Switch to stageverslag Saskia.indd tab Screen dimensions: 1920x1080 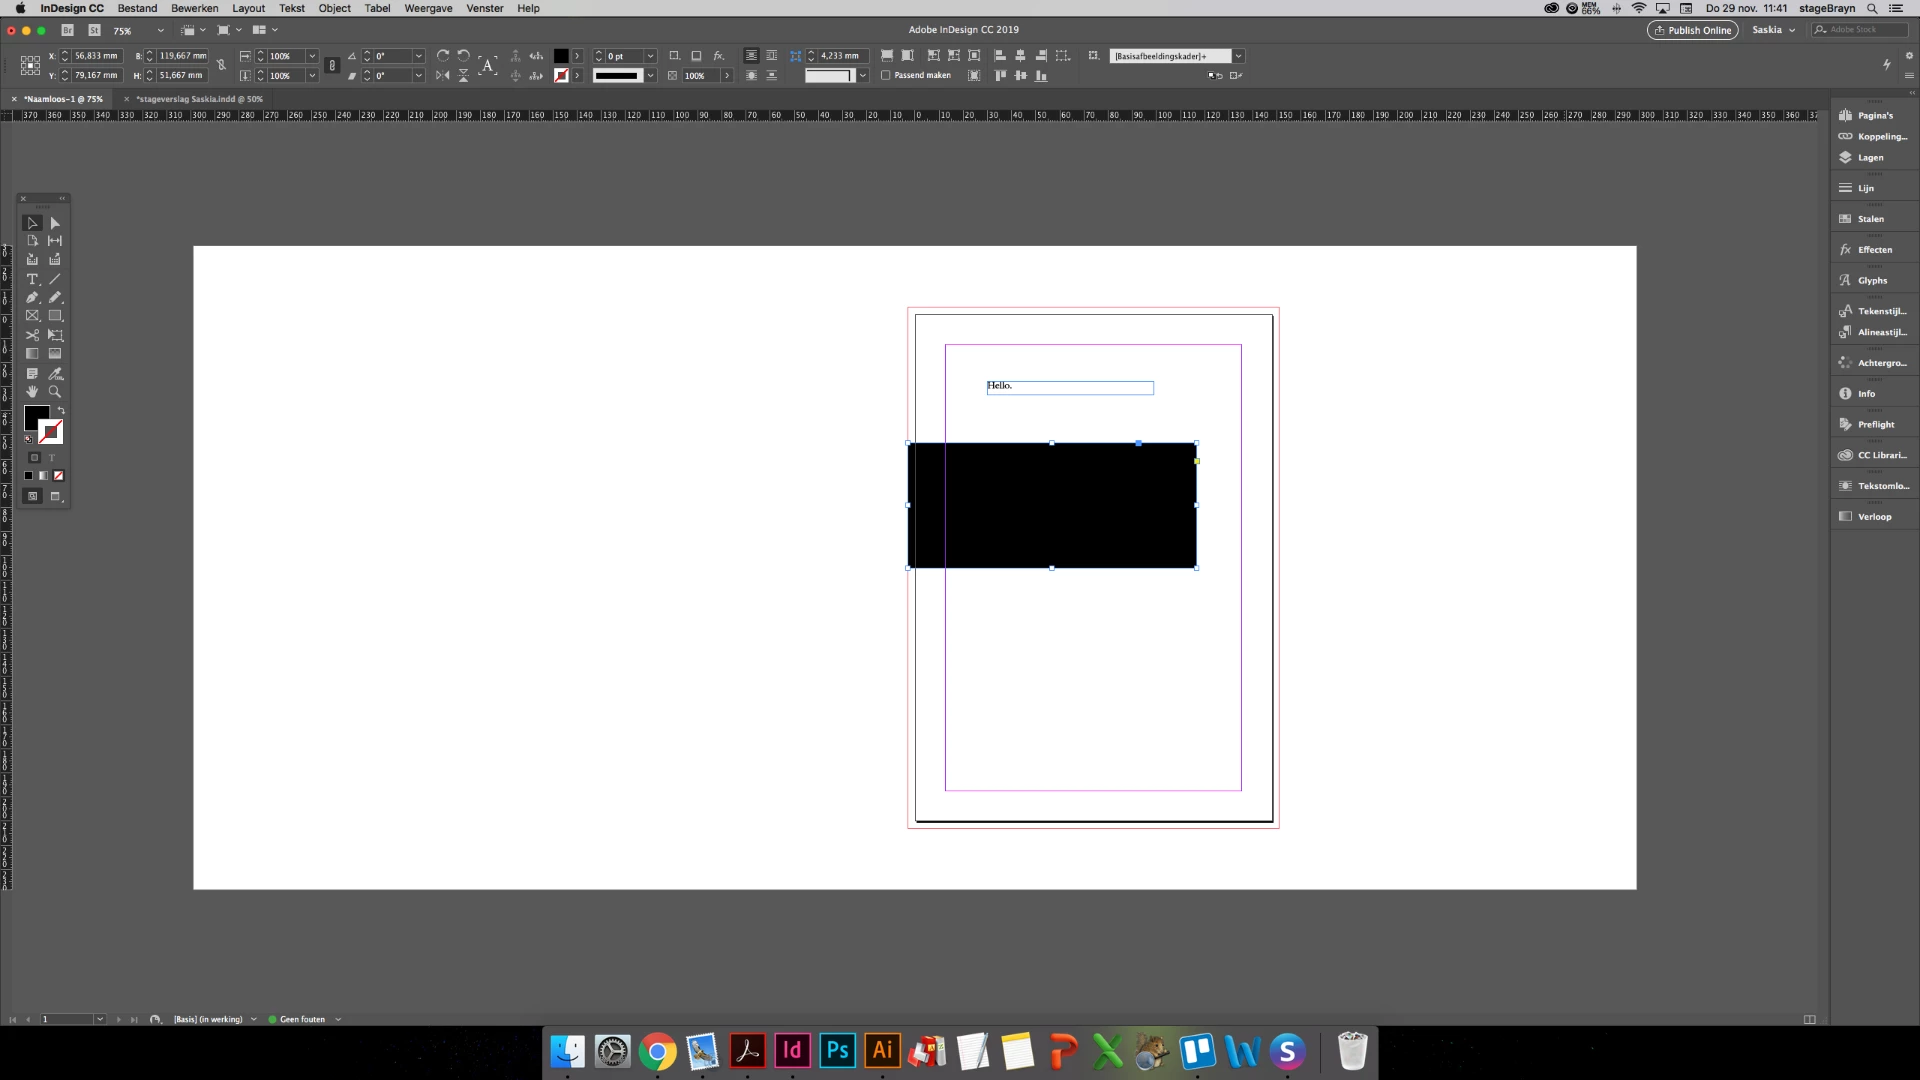click(199, 99)
